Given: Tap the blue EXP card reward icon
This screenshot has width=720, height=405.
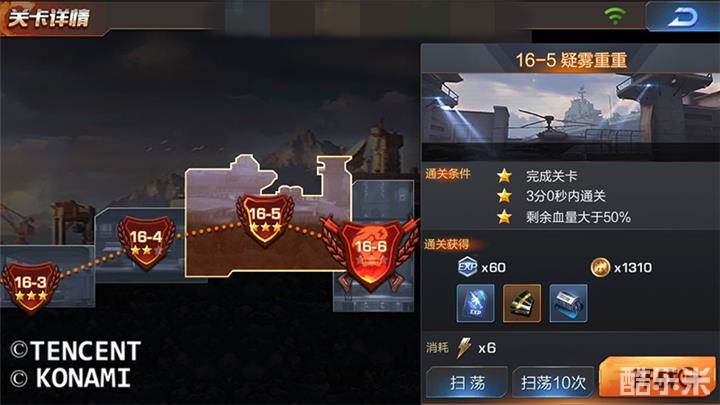Looking at the screenshot, I should (475, 303).
